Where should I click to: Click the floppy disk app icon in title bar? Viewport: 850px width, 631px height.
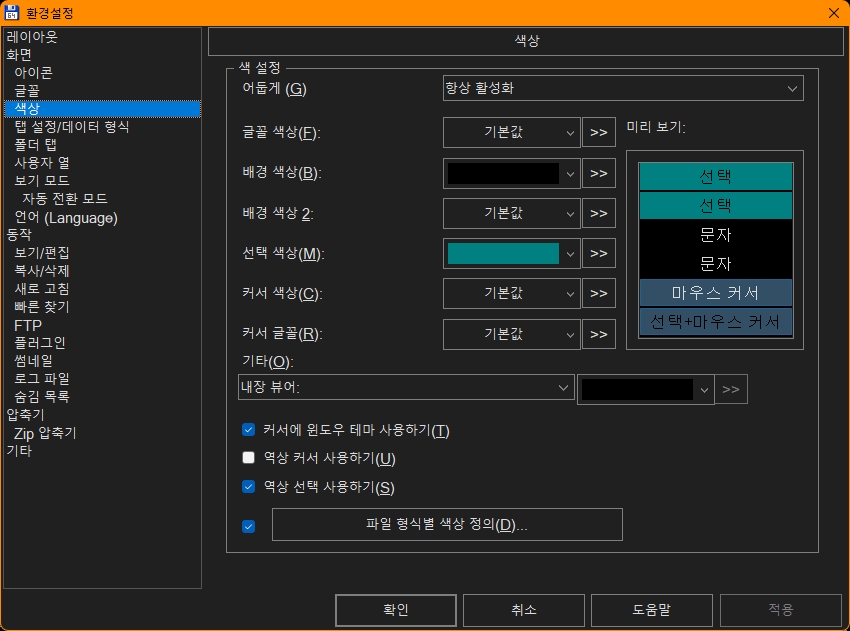(11, 12)
